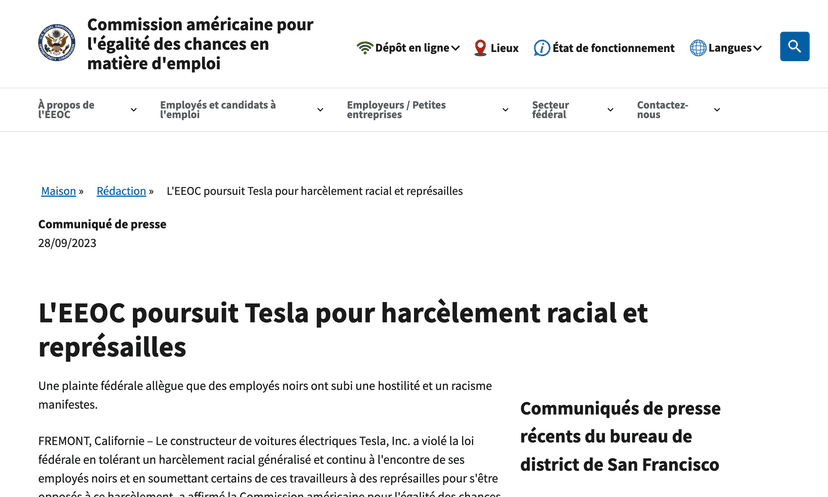Click the paragraph starting FREMONT, Californie

tap(269, 467)
